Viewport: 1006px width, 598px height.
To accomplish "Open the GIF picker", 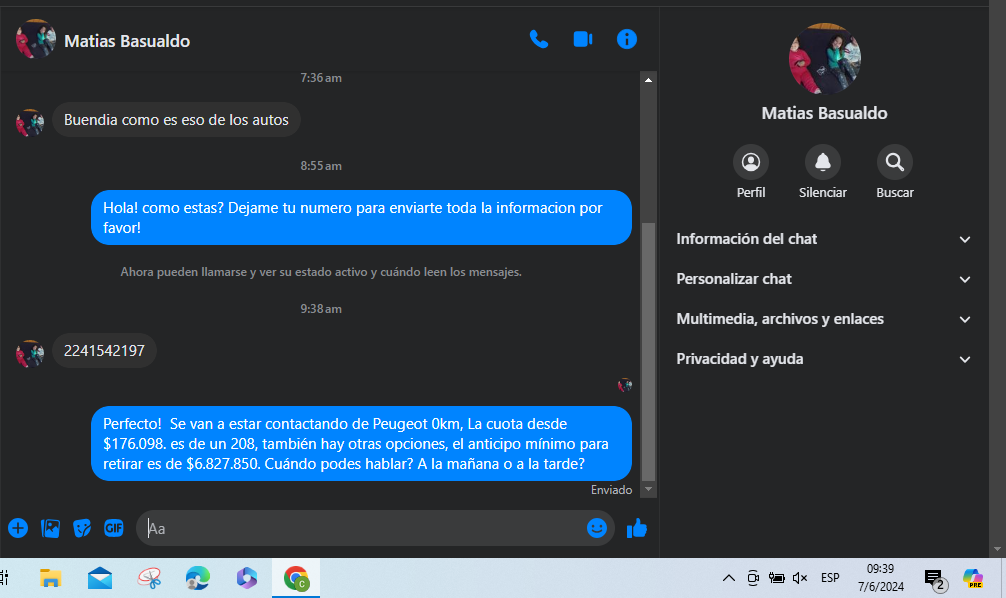I will tap(114, 528).
